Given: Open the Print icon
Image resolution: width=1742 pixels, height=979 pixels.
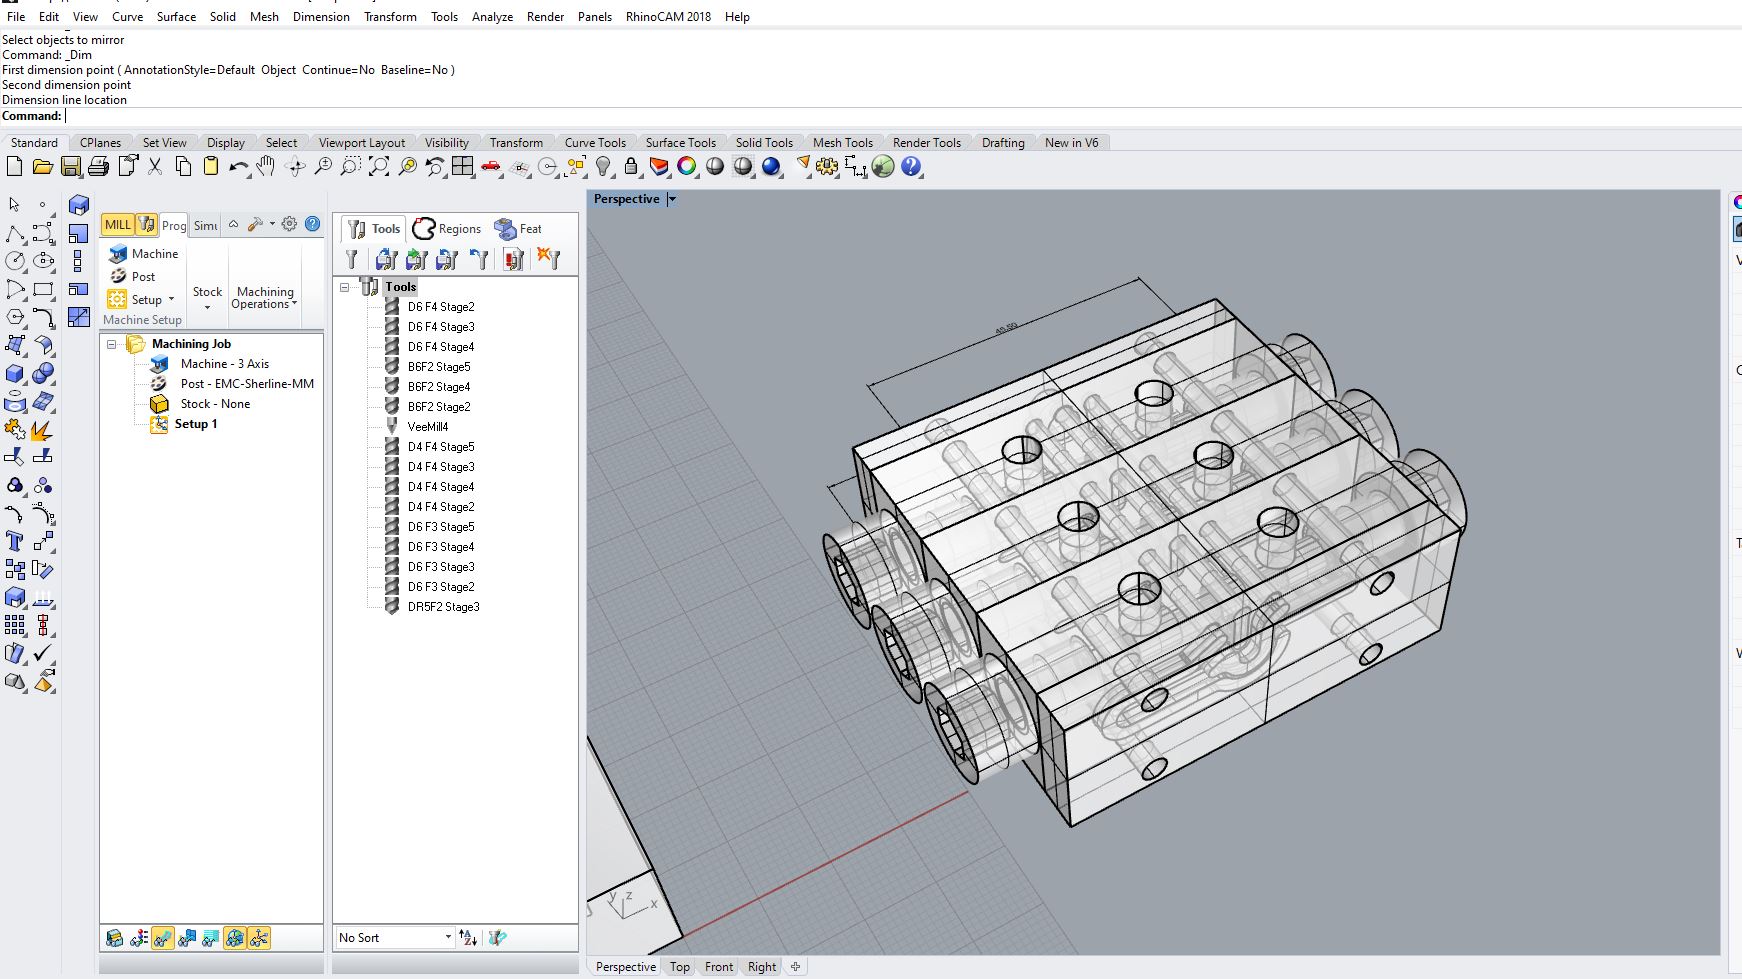Looking at the screenshot, I should 98,167.
